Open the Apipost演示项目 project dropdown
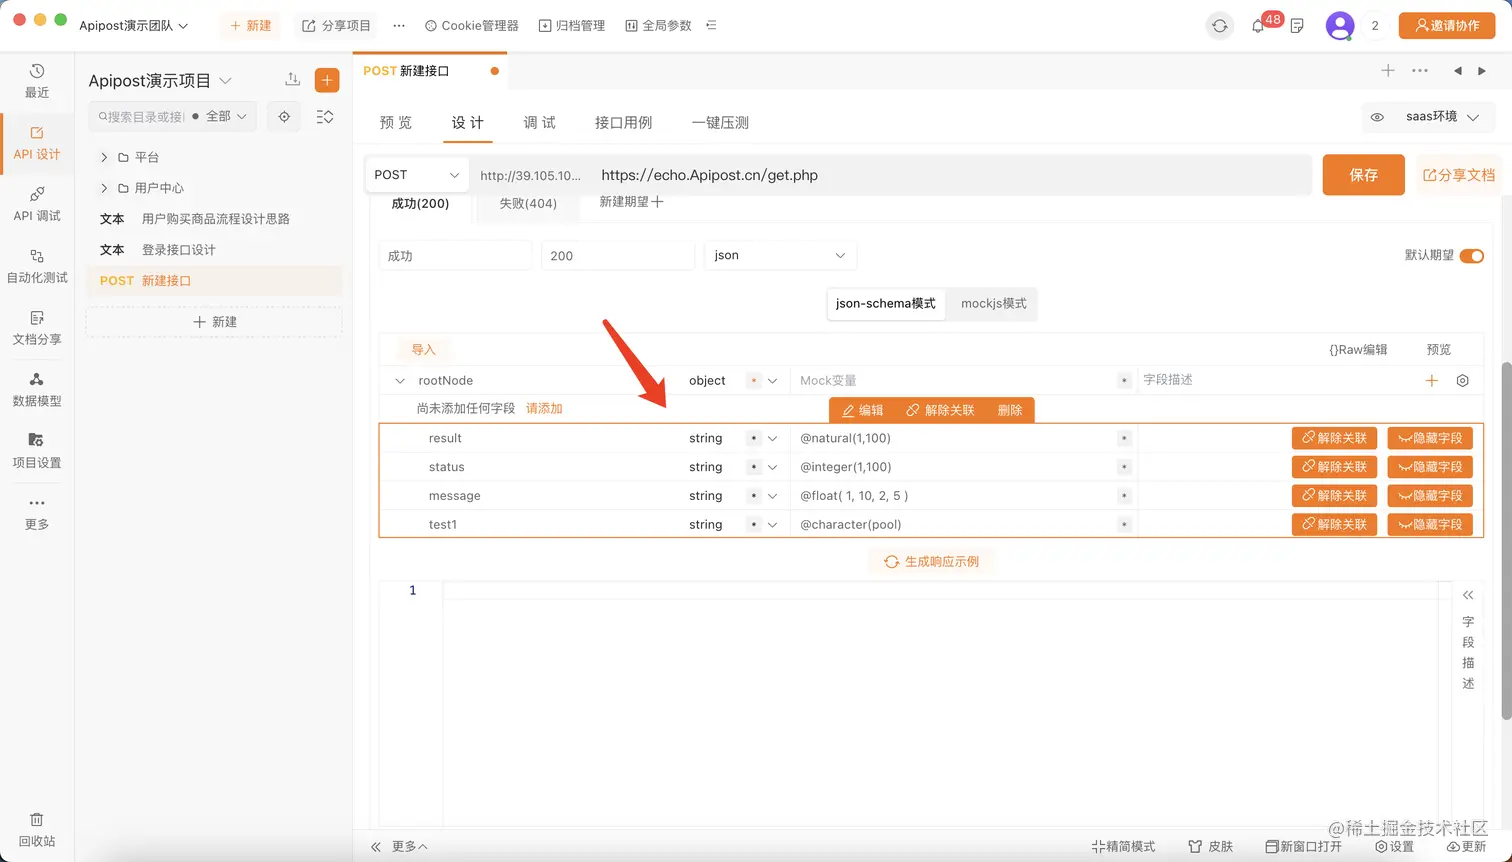Image resolution: width=1512 pixels, height=862 pixels. 160,80
